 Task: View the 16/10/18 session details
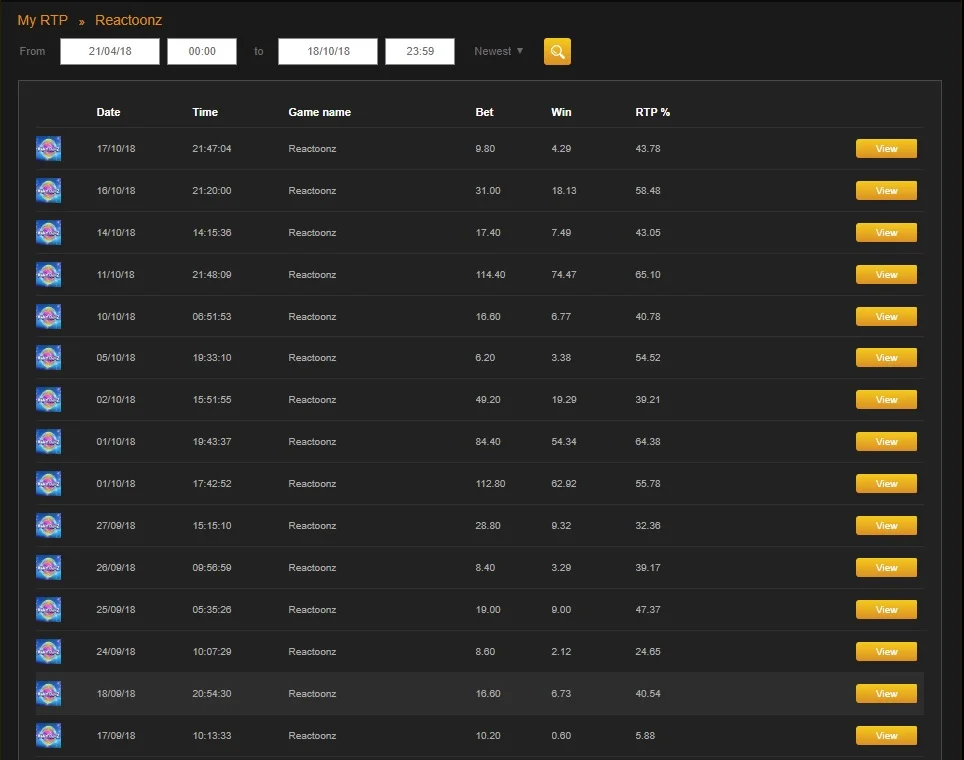click(886, 190)
